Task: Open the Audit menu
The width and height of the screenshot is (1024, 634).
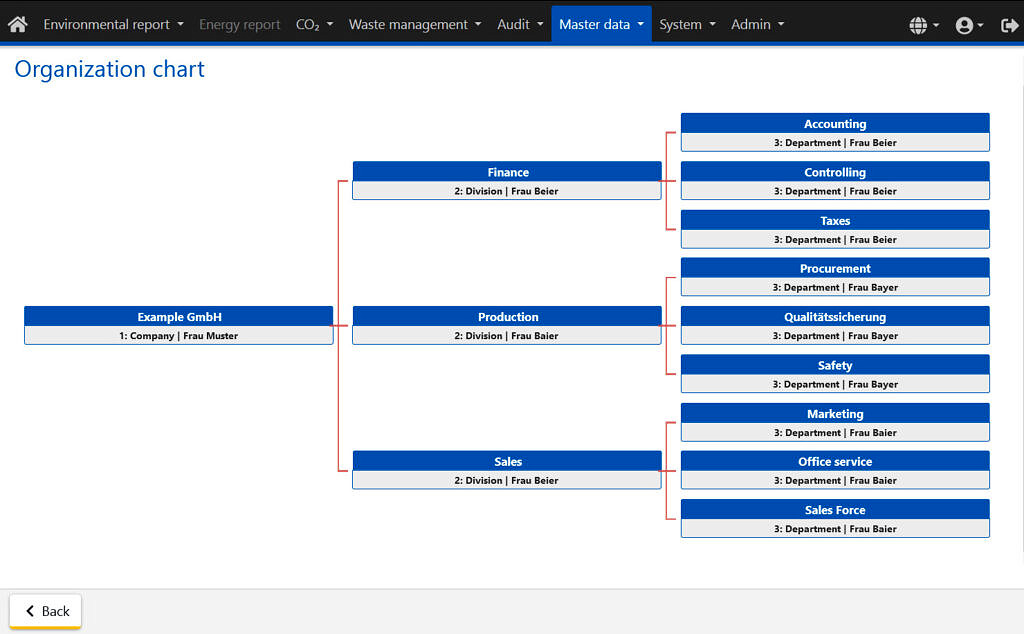Action: (520, 24)
